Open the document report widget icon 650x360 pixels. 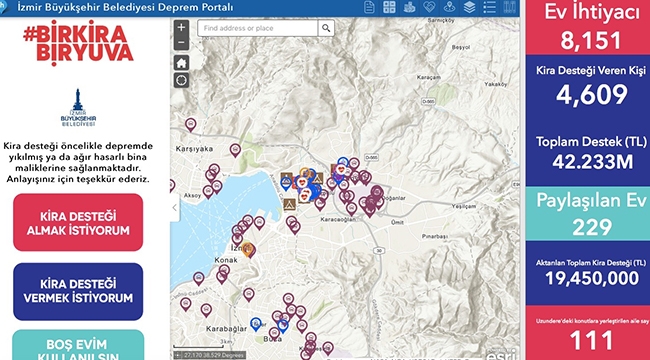click(x=369, y=7)
